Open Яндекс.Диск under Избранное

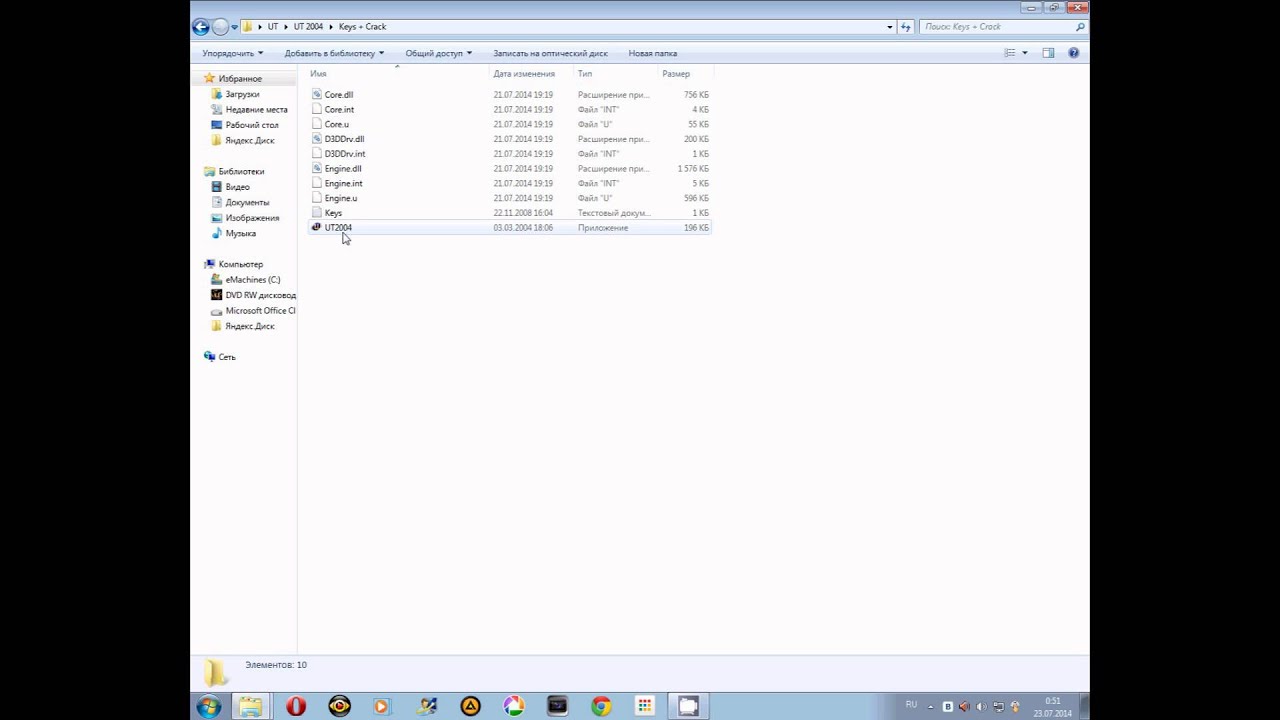250,141
